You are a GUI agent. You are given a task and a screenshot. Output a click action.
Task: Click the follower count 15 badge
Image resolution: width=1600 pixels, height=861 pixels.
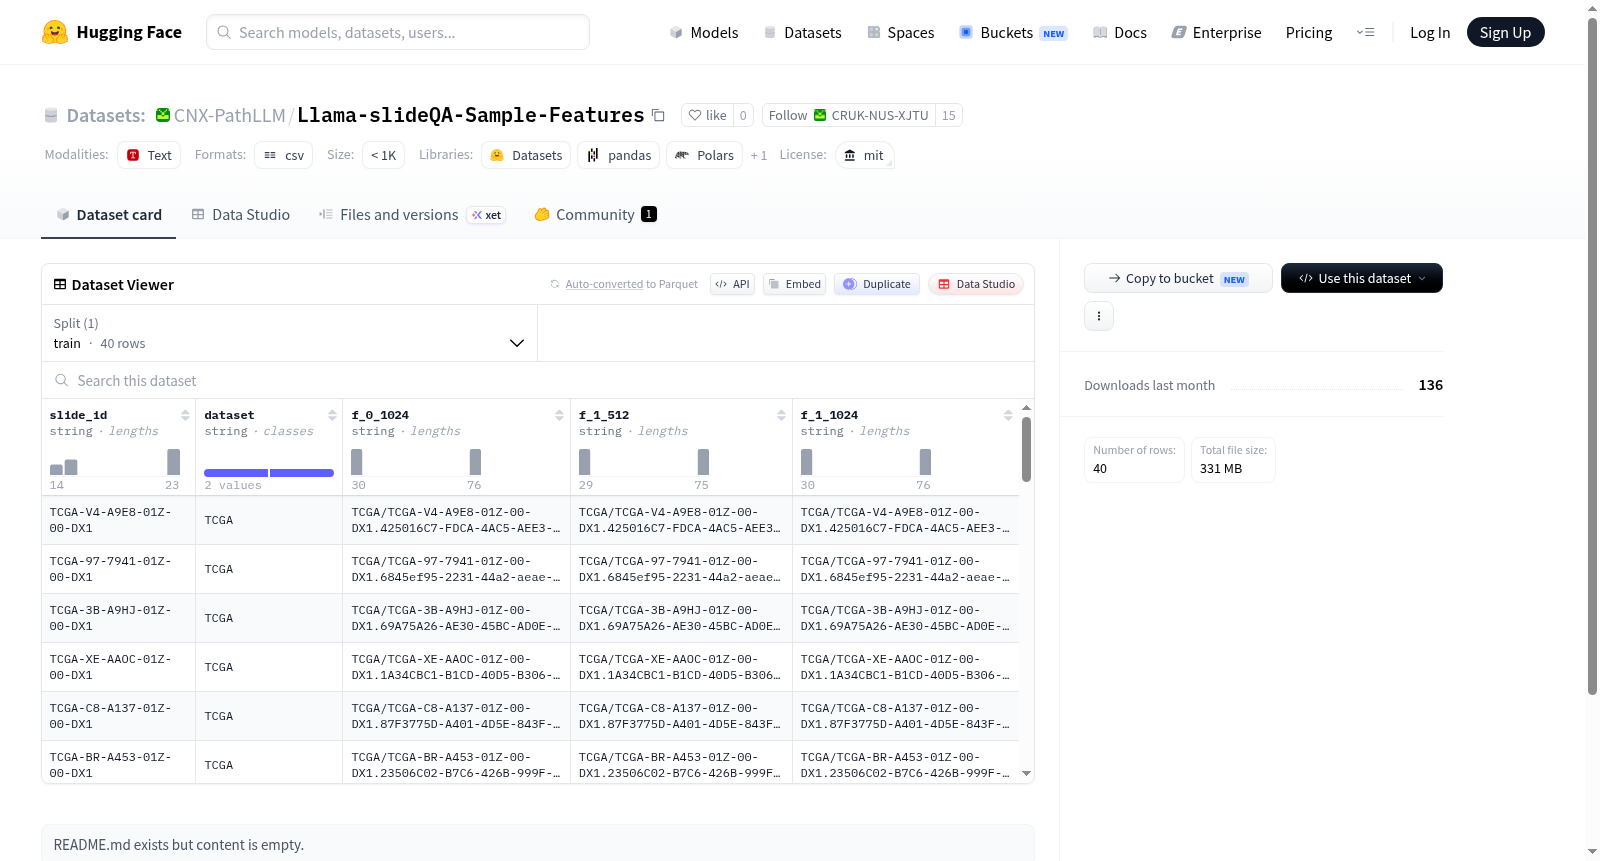(x=949, y=115)
